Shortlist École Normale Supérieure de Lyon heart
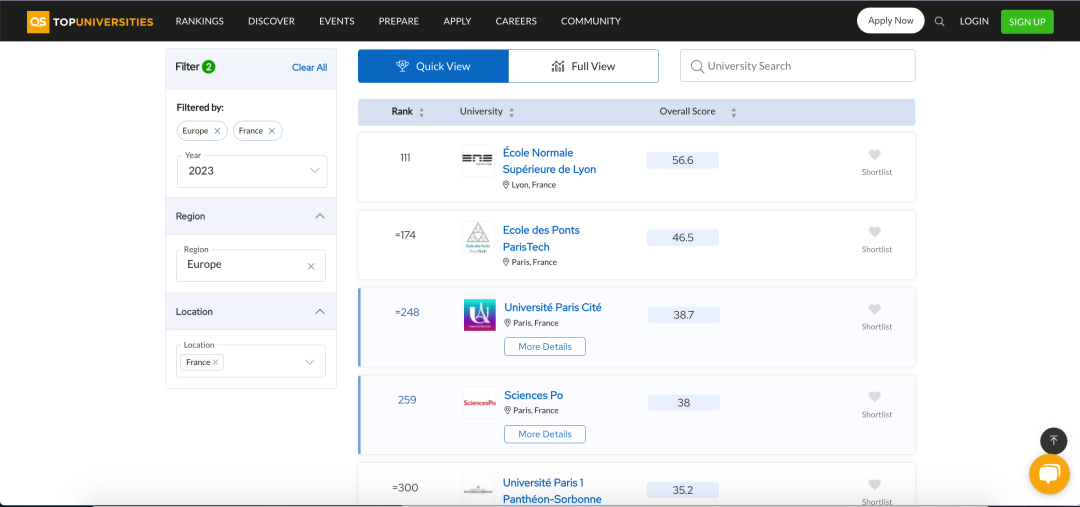This screenshot has width=1080, height=507. [875, 155]
